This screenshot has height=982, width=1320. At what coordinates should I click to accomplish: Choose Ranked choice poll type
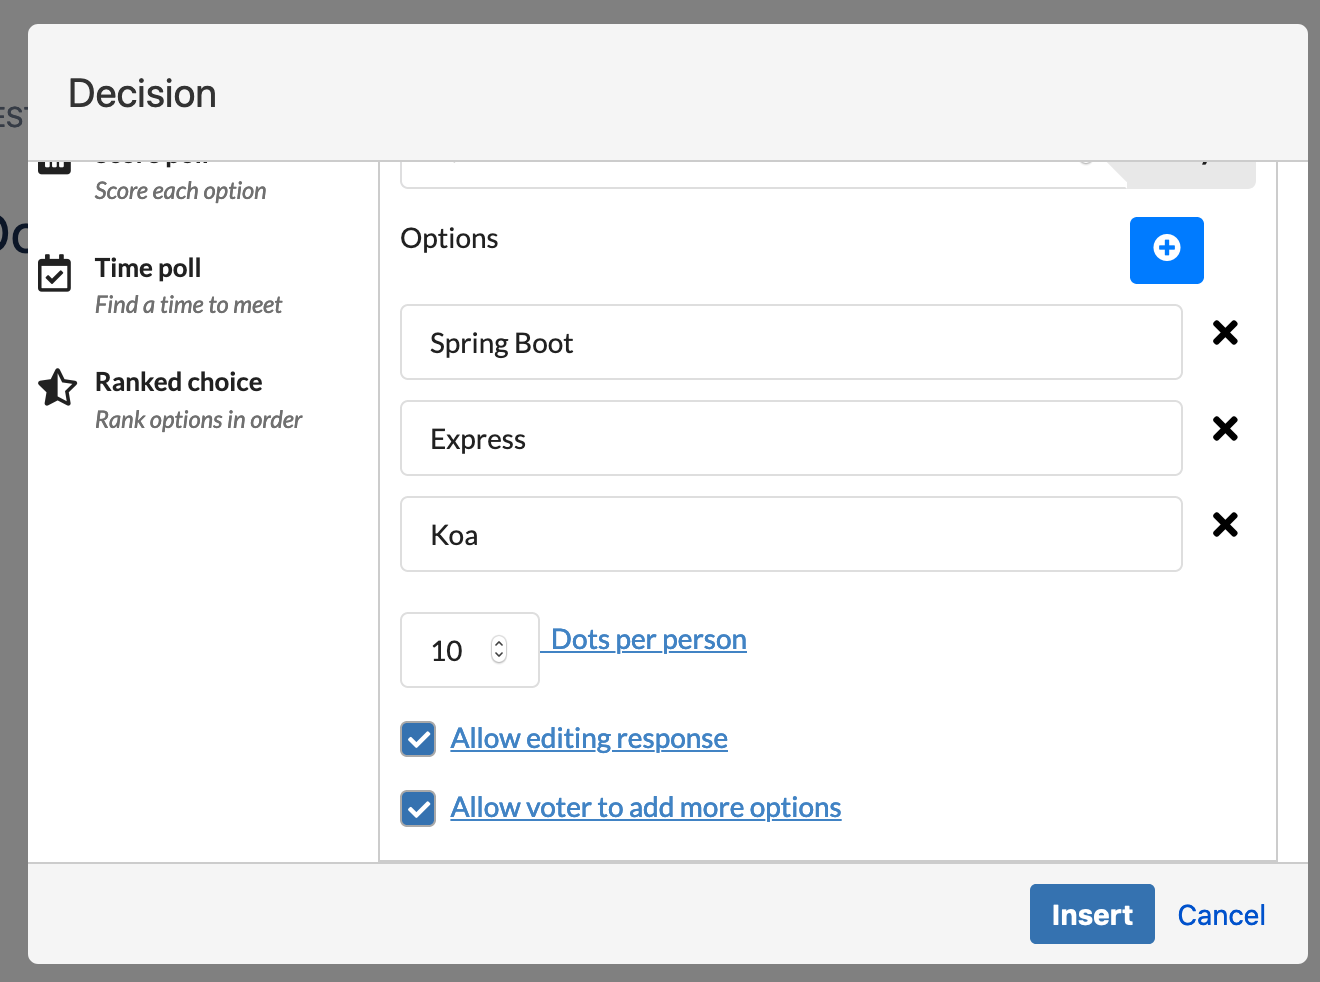click(x=178, y=382)
